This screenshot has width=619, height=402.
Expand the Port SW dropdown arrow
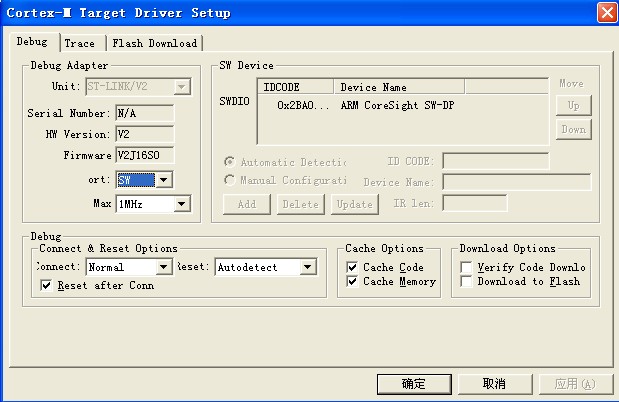(x=164, y=180)
